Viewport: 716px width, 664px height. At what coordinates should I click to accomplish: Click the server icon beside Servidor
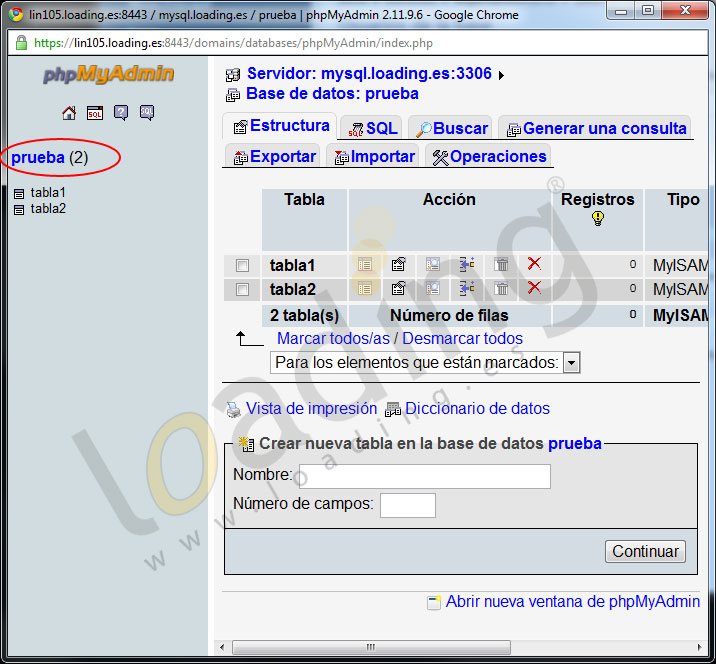pos(233,75)
